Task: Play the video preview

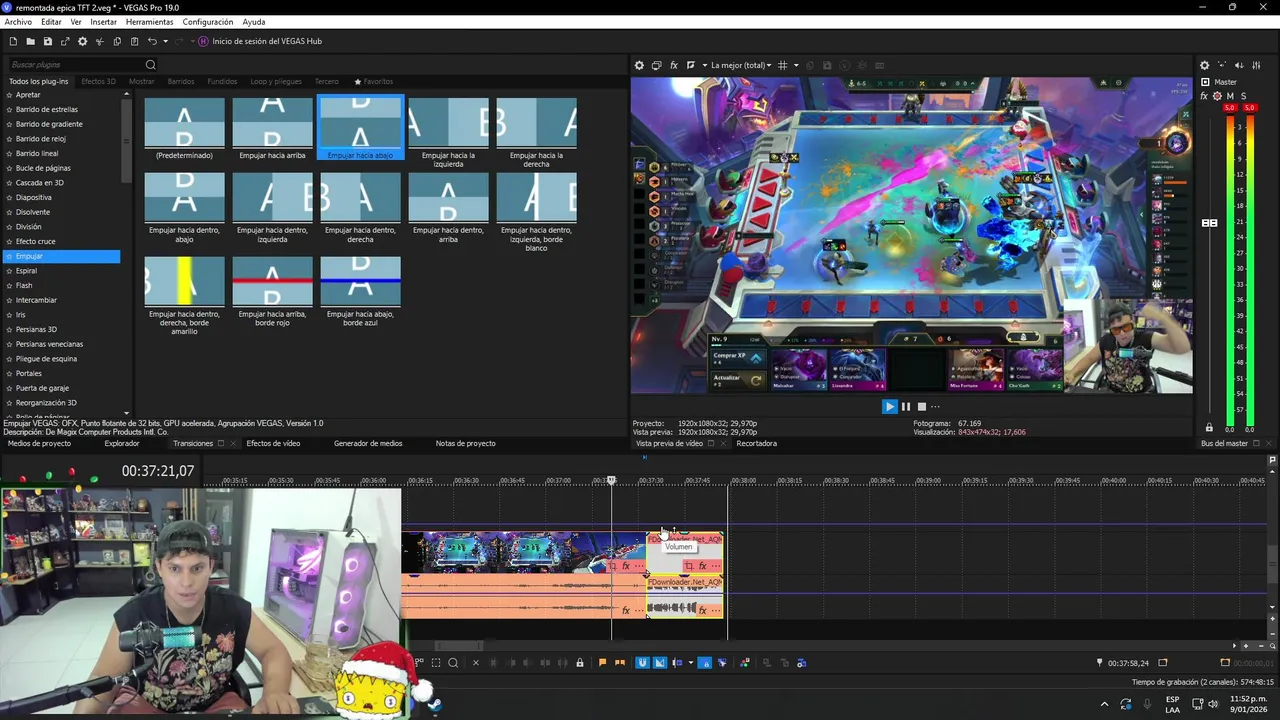Action: [889, 406]
